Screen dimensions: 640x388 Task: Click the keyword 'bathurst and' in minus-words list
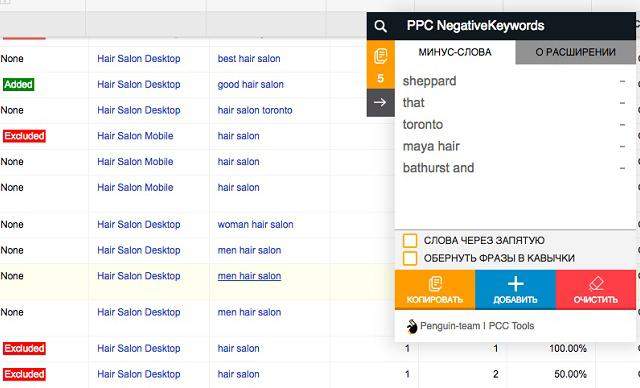[438, 168]
